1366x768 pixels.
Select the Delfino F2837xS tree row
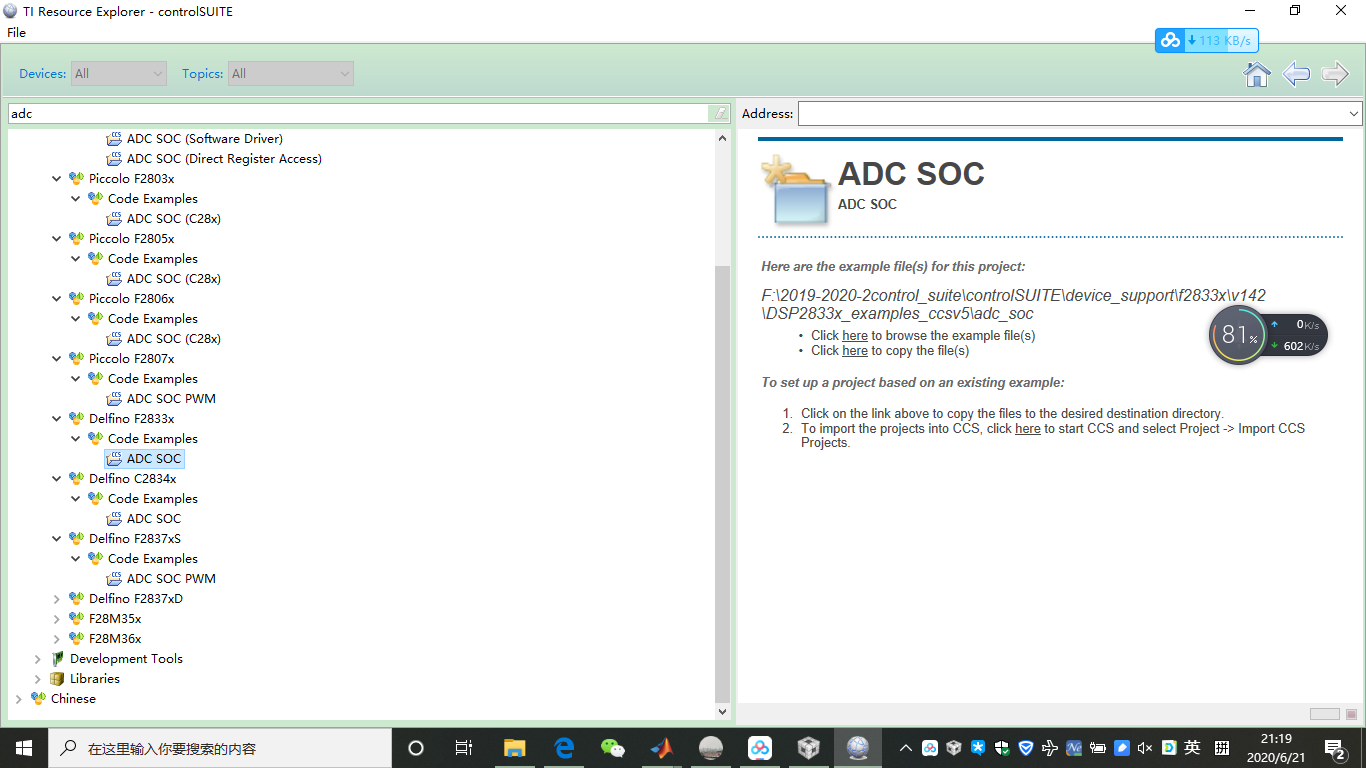(x=135, y=539)
